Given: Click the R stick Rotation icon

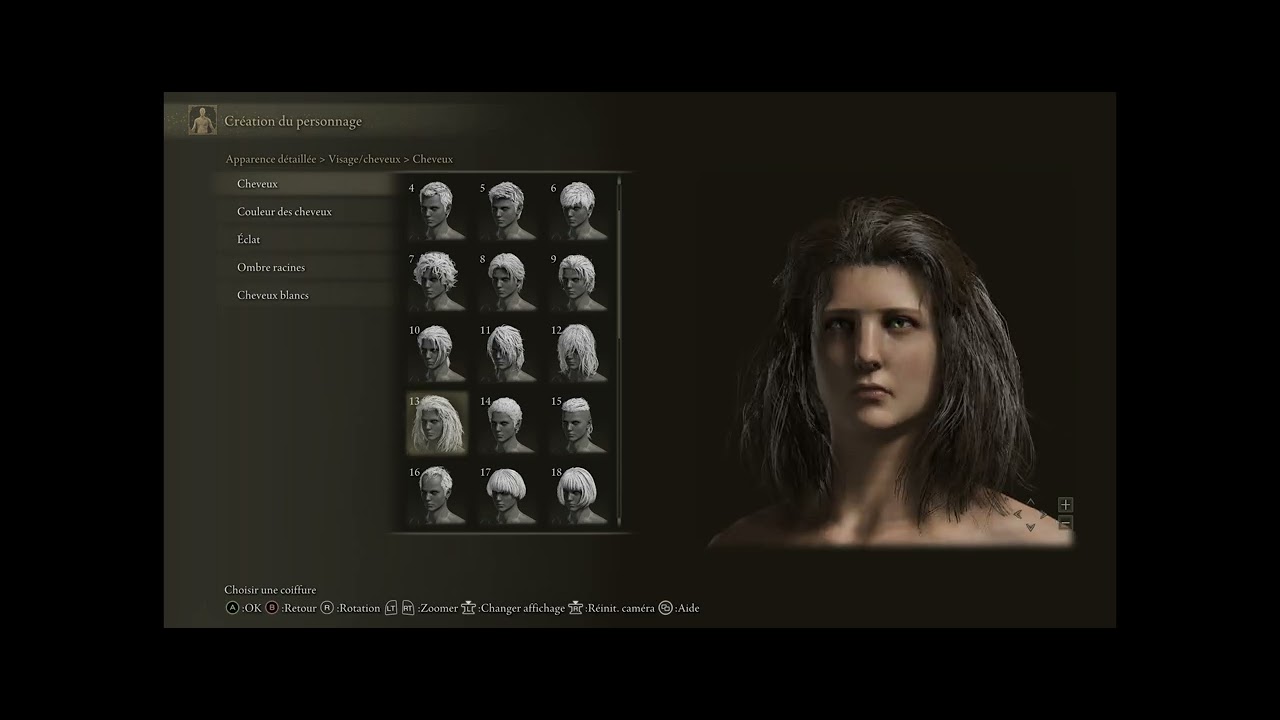Looking at the screenshot, I should click(327, 608).
